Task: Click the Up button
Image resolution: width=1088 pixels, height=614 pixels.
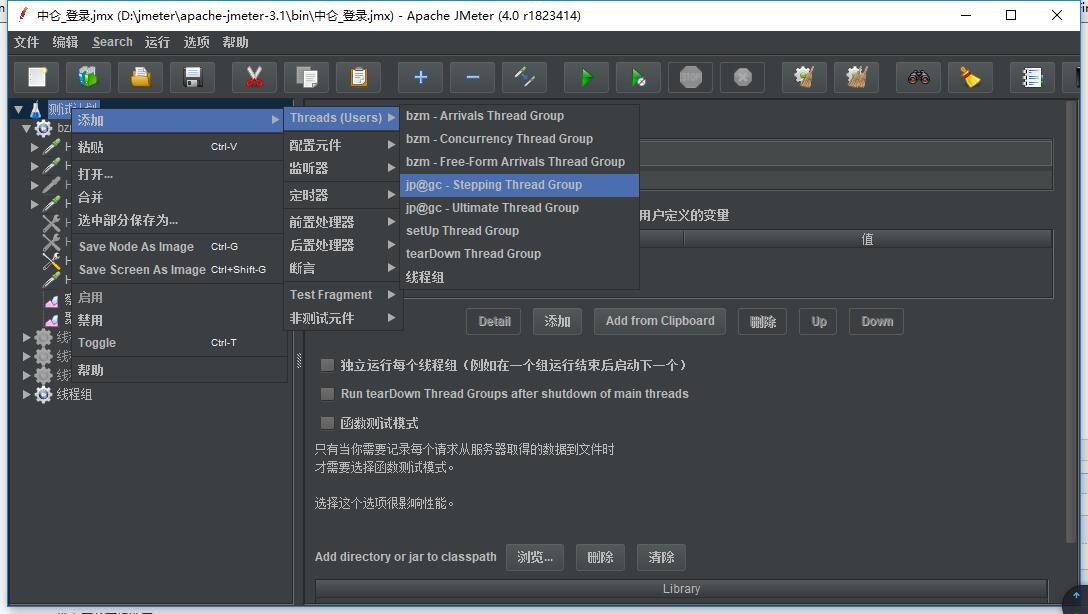Action: click(x=818, y=321)
